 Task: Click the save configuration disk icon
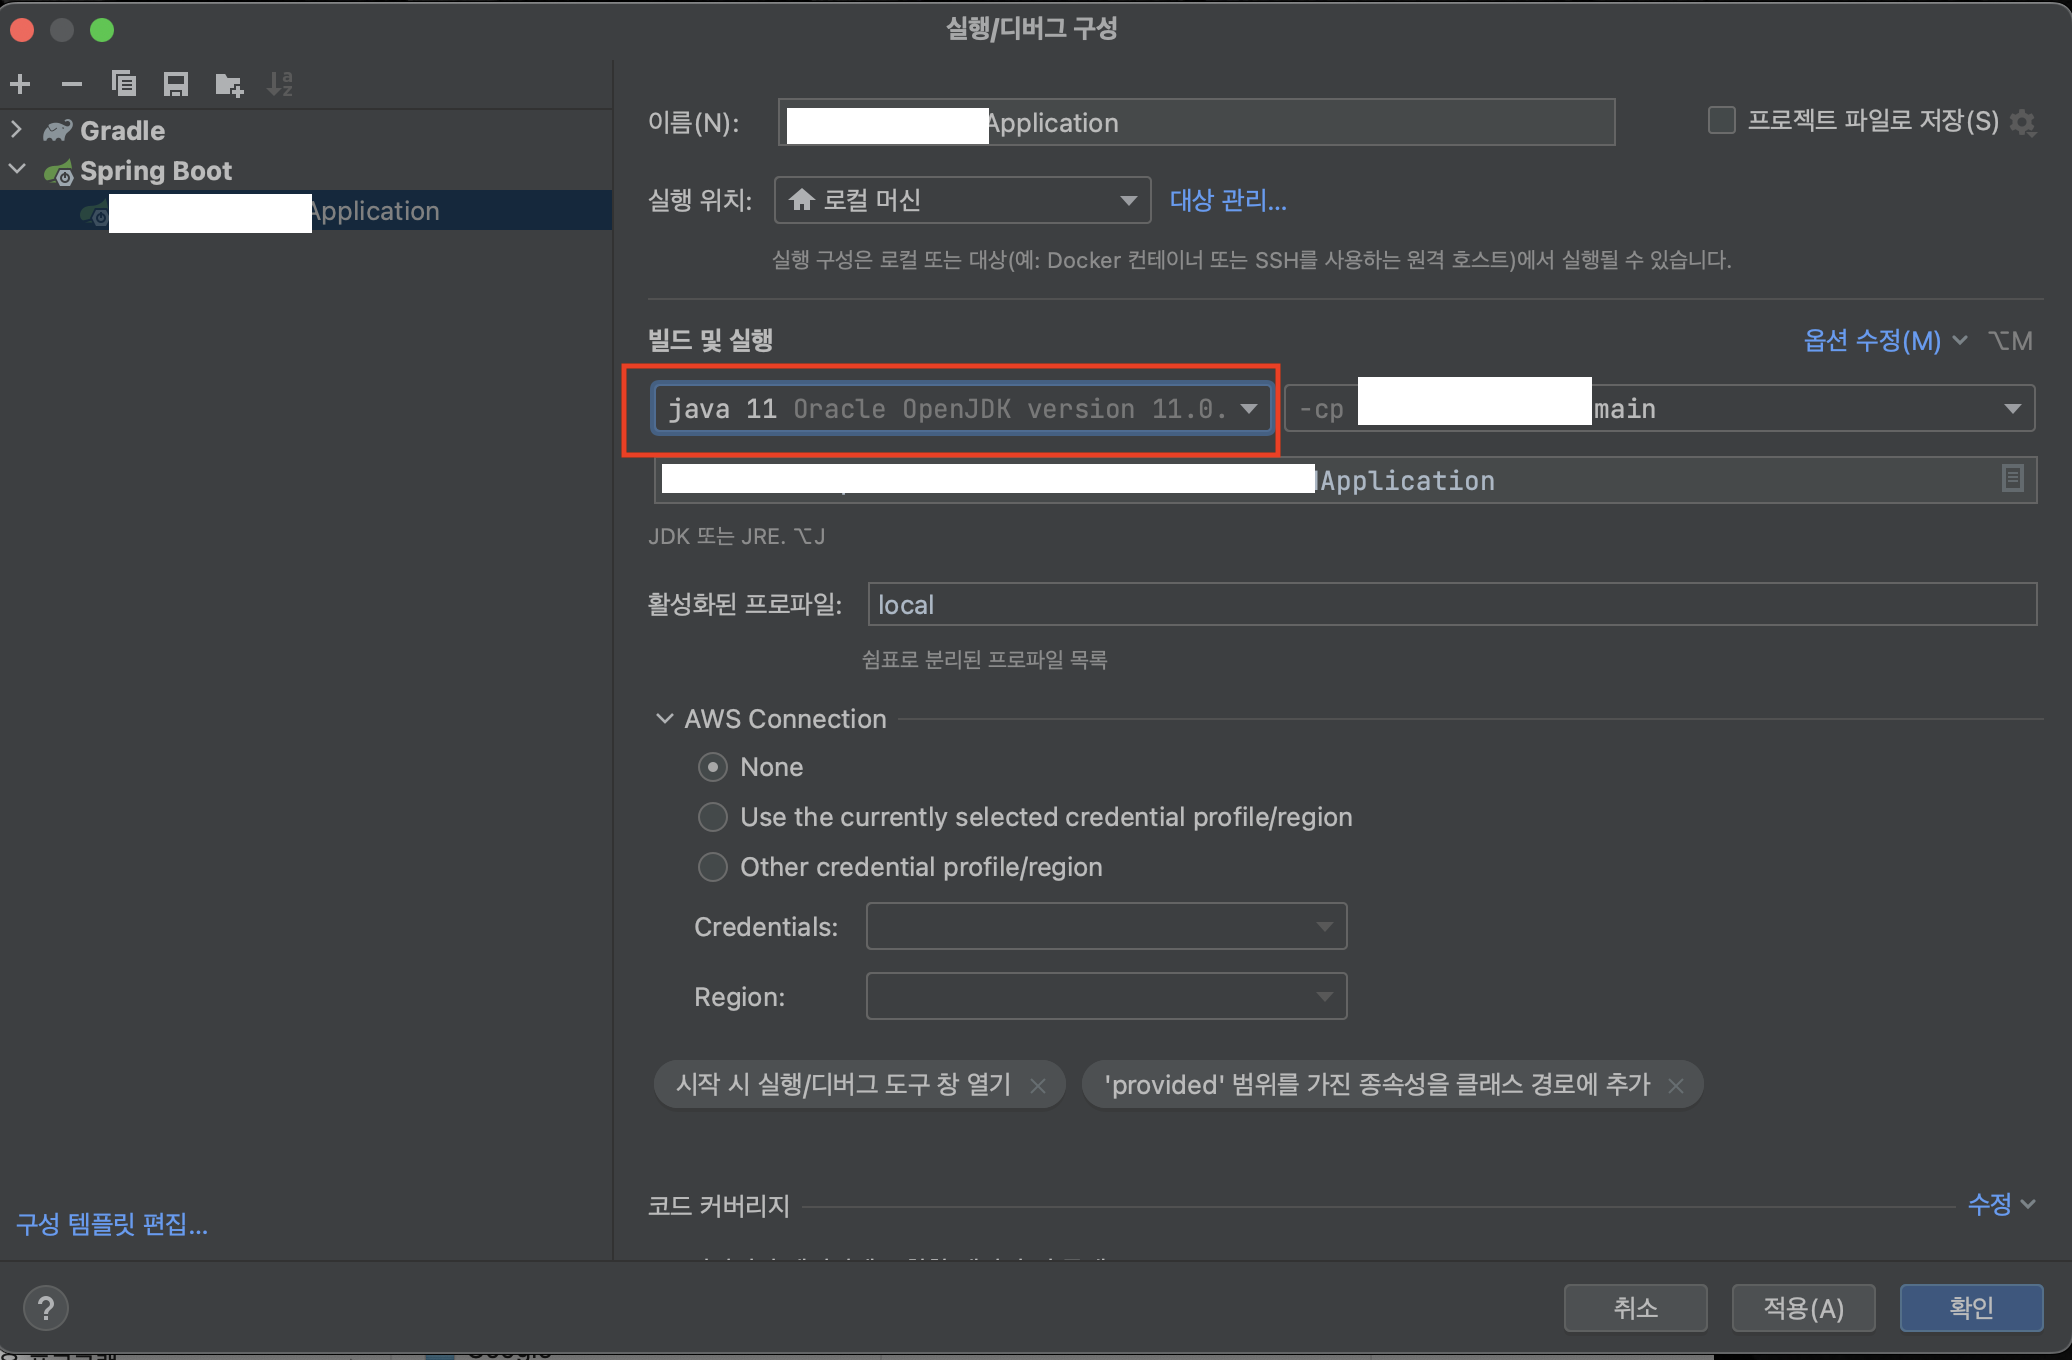coord(176,84)
